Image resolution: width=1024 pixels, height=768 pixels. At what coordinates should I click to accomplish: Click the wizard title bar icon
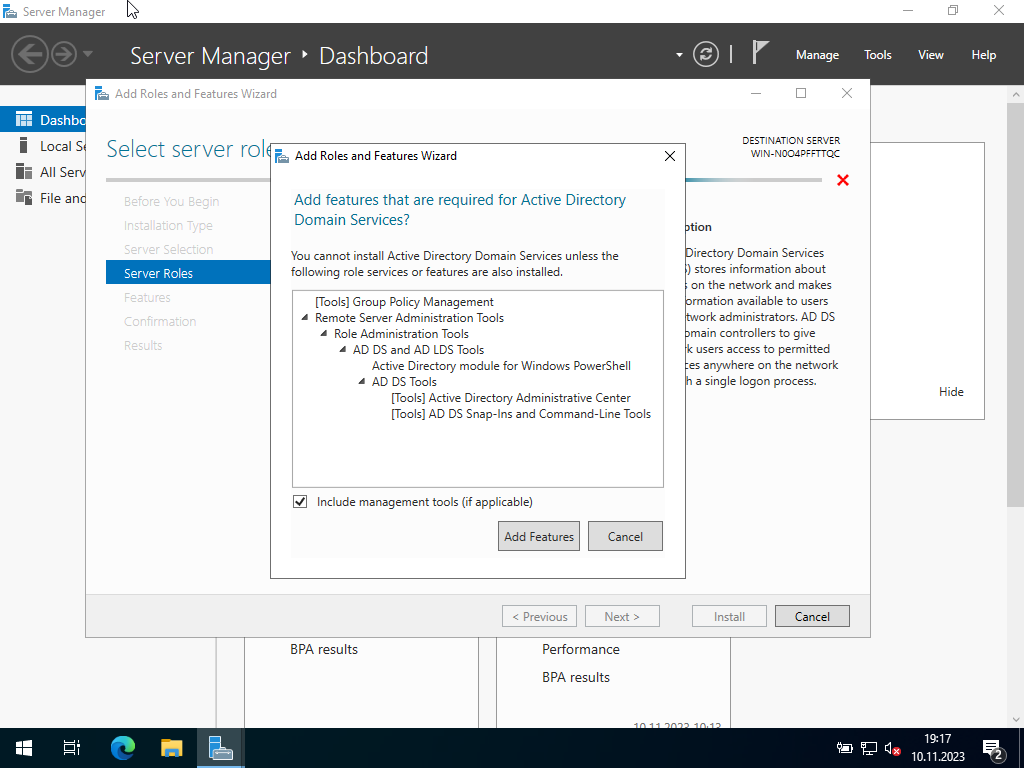pos(102,93)
